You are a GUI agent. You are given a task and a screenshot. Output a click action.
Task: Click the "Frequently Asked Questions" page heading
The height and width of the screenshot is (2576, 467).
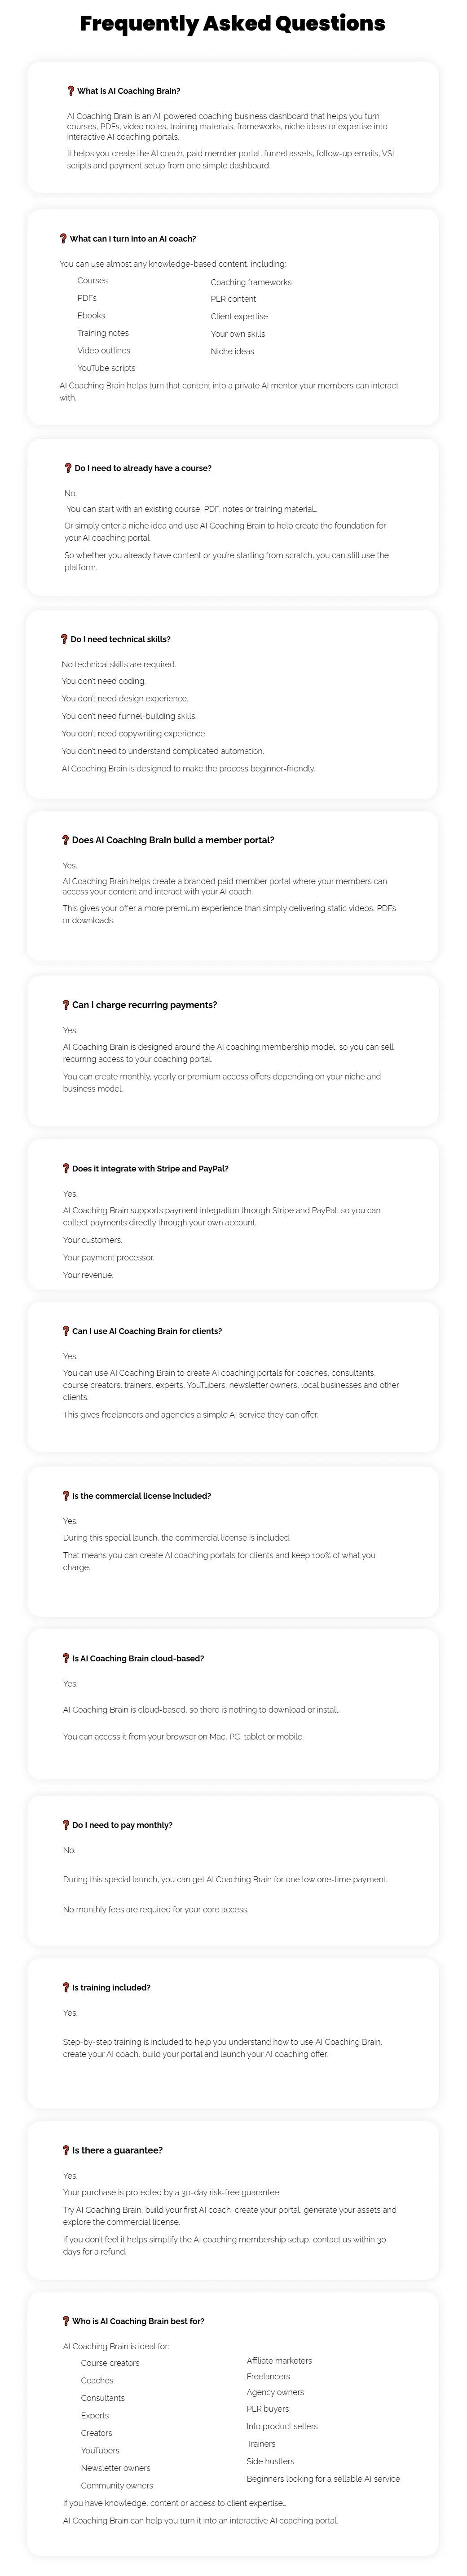tap(232, 23)
